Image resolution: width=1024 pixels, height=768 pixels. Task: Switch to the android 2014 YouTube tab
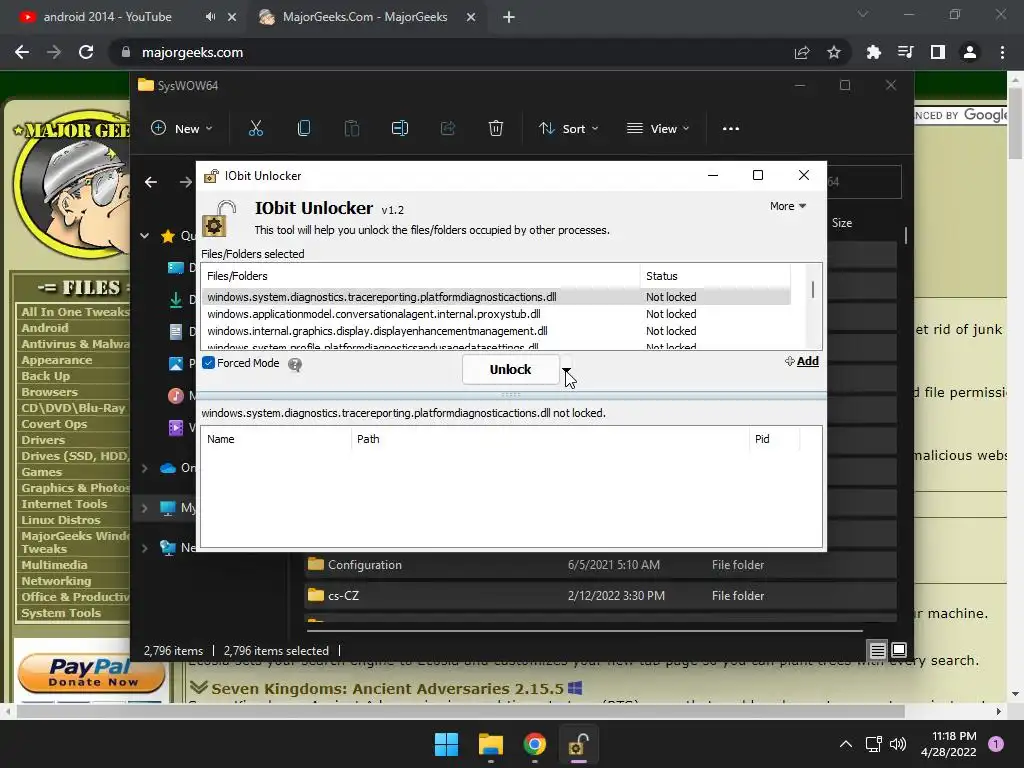pos(108,17)
